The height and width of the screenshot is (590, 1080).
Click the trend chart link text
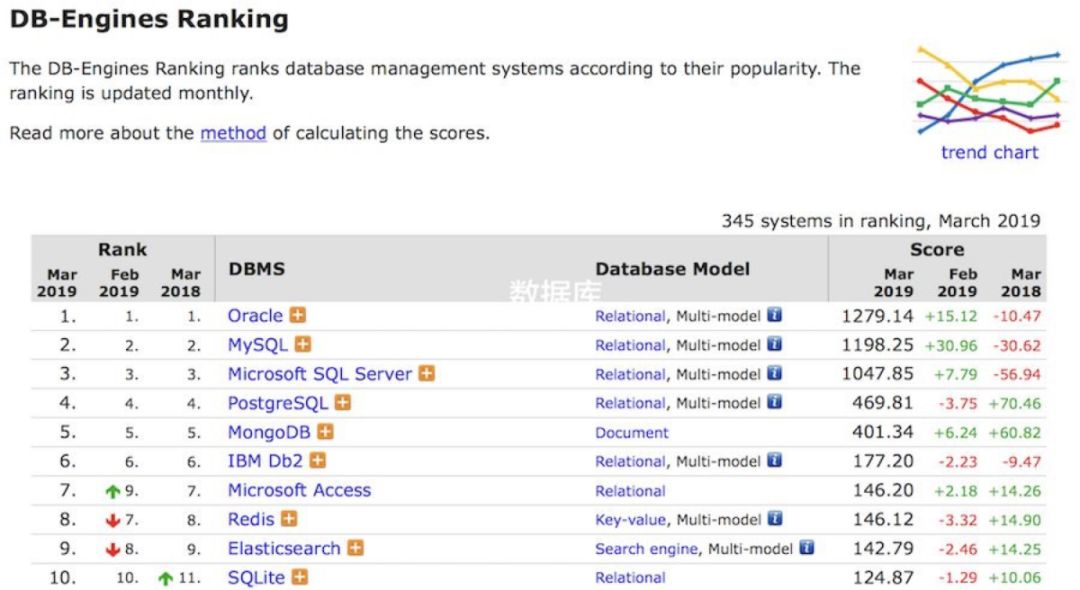coord(989,152)
